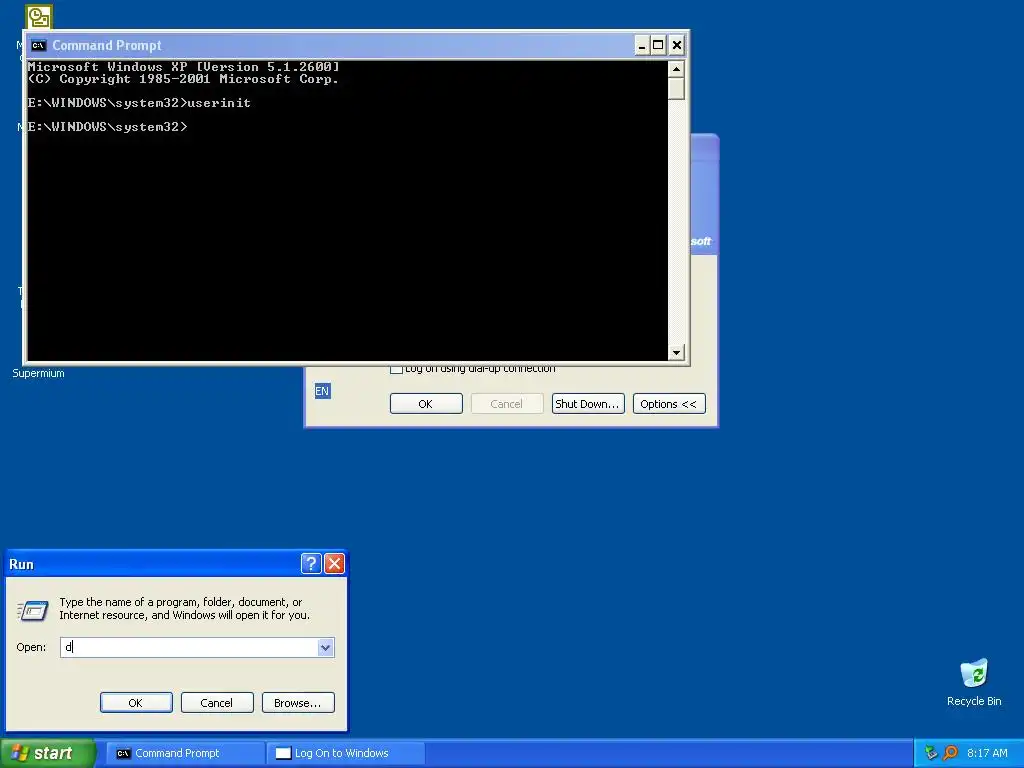Image resolution: width=1024 pixels, height=768 pixels.
Task: Open the Windows Start button
Action: point(48,753)
